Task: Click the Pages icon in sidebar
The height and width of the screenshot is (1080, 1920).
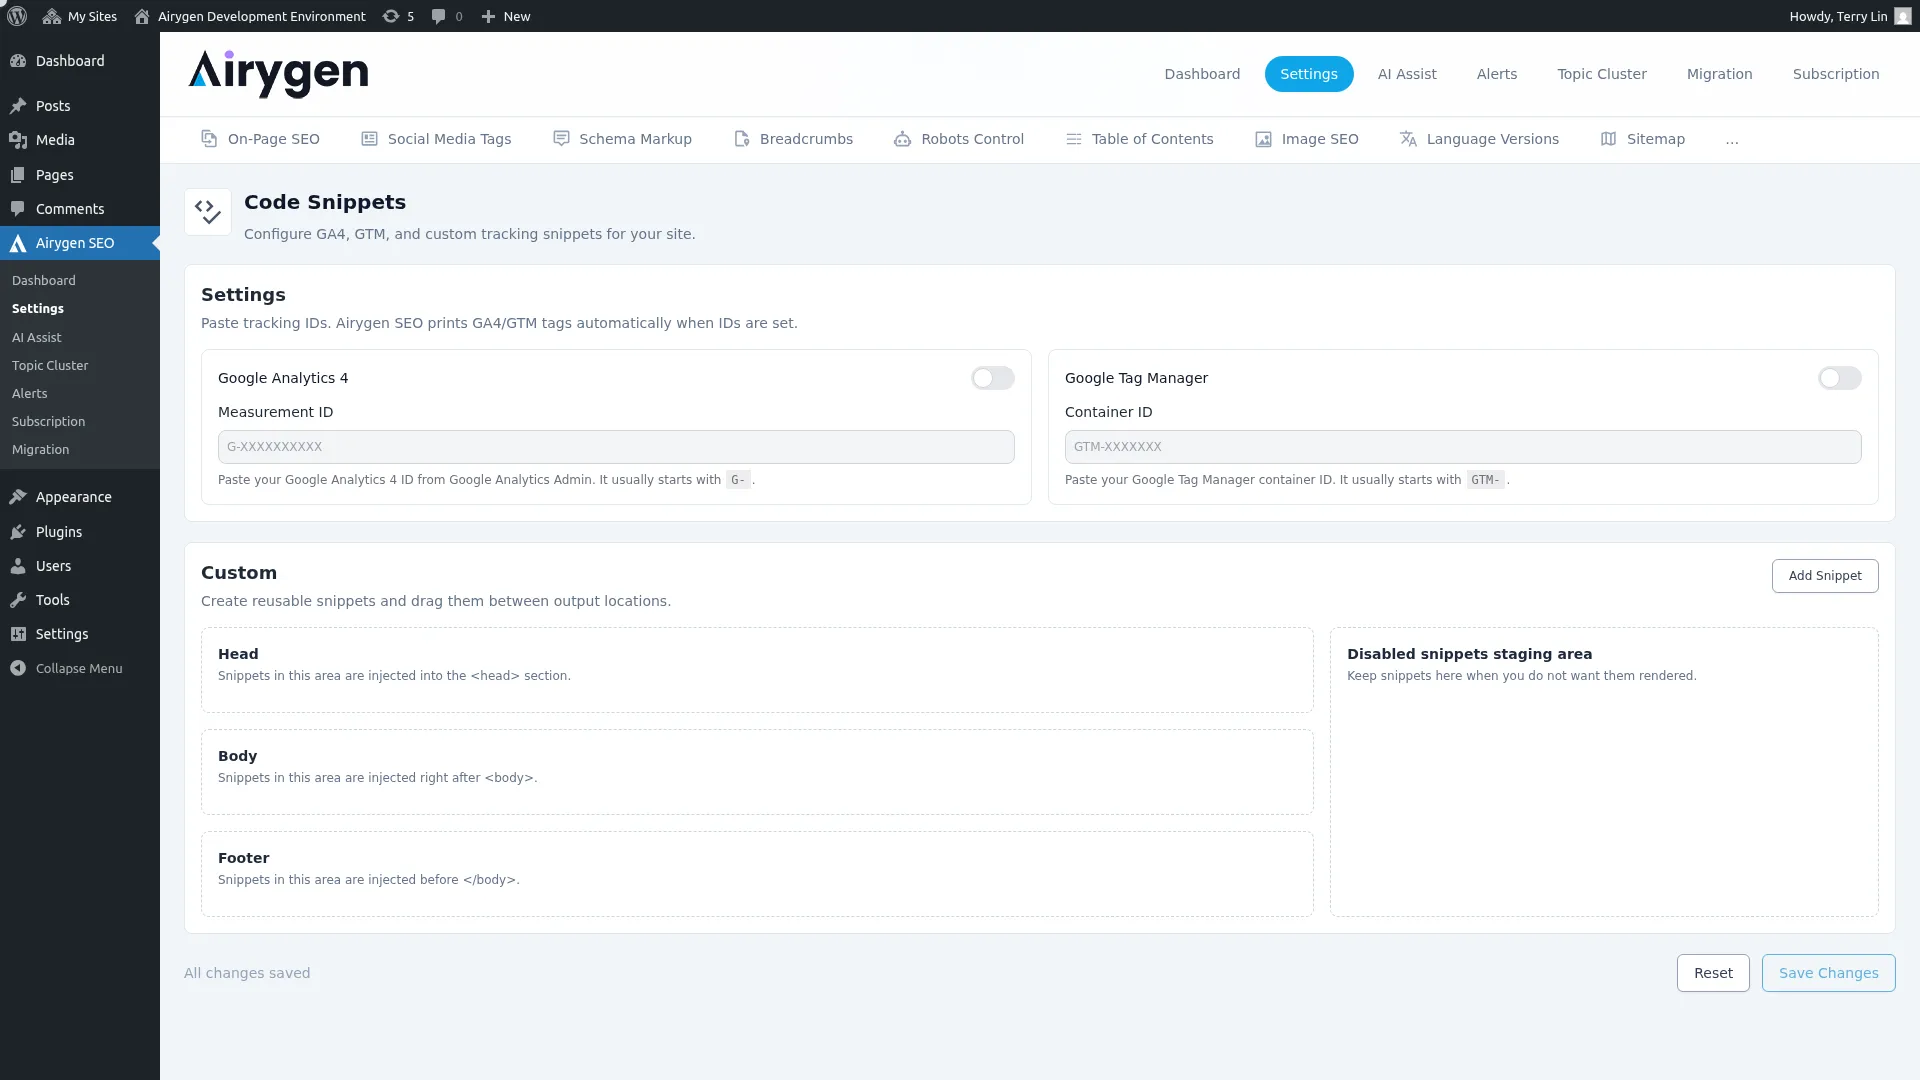Action: 18,175
